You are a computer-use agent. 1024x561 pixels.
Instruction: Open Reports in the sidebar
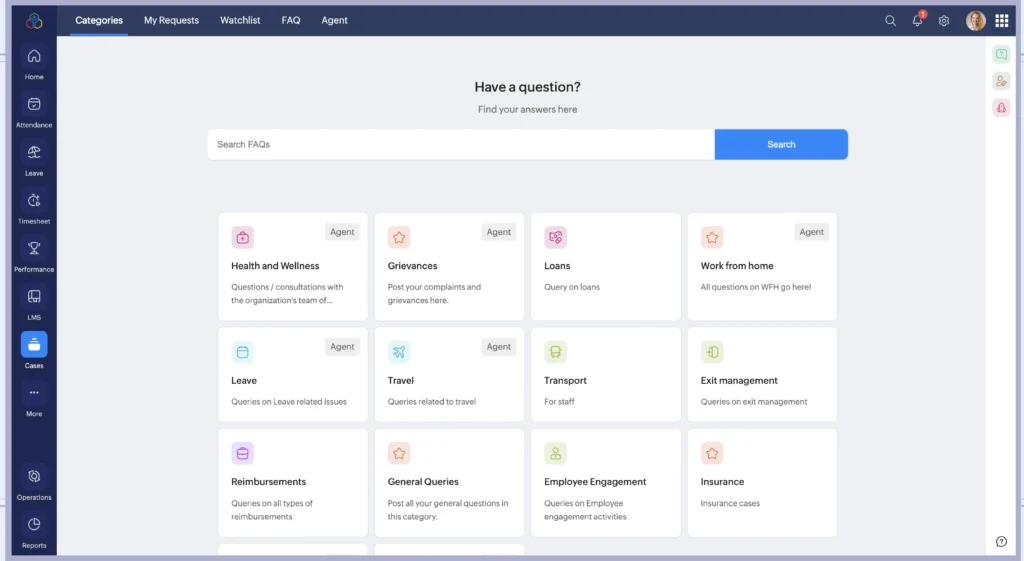34,524
